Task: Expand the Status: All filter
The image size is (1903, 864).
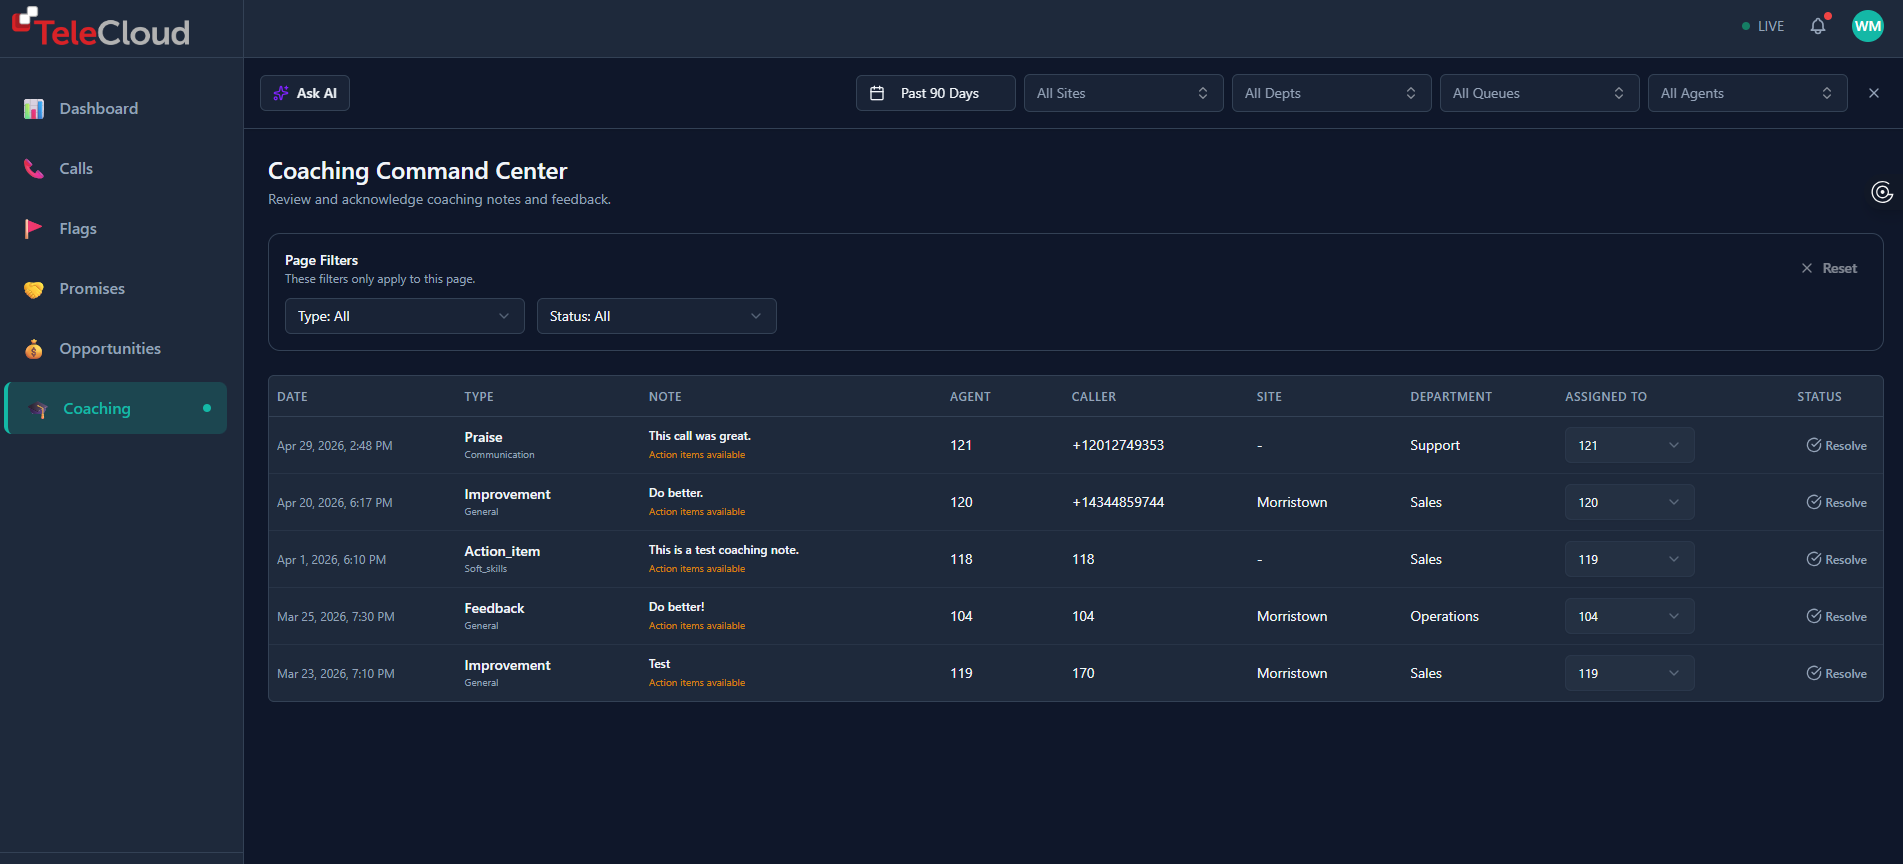Action: pos(656,316)
